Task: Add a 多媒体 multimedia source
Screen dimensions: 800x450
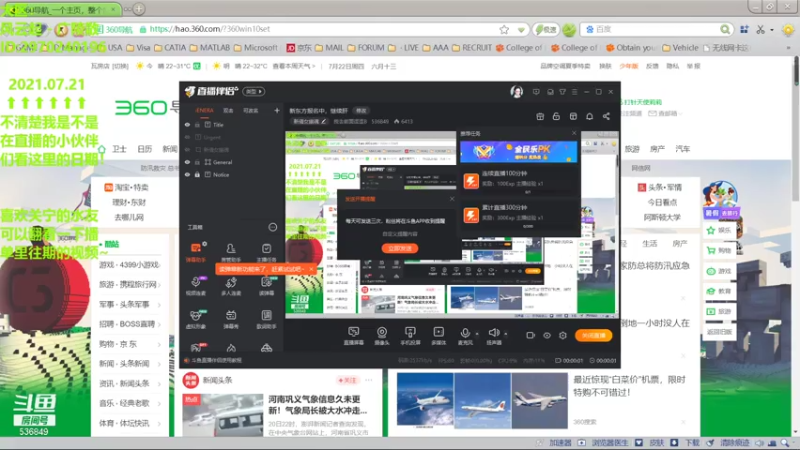Action: click(x=438, y=336)
